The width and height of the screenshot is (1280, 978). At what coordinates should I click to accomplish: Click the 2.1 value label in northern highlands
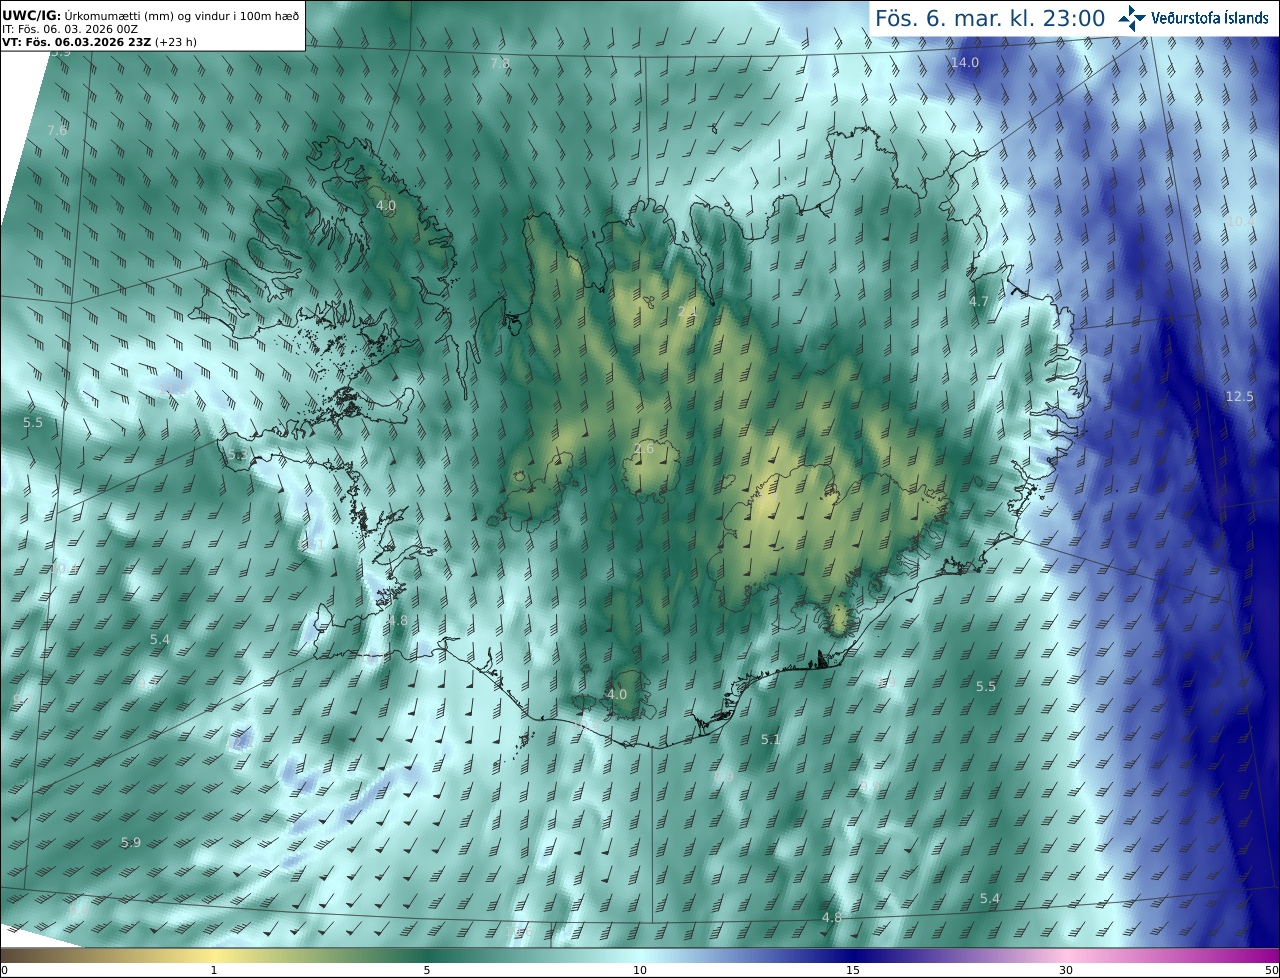click(x=687, y=312)
